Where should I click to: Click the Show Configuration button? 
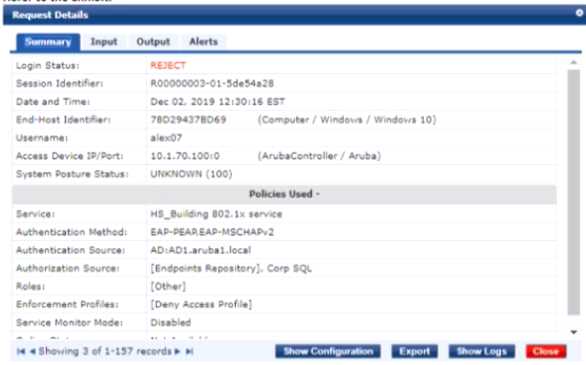point(328,351)
